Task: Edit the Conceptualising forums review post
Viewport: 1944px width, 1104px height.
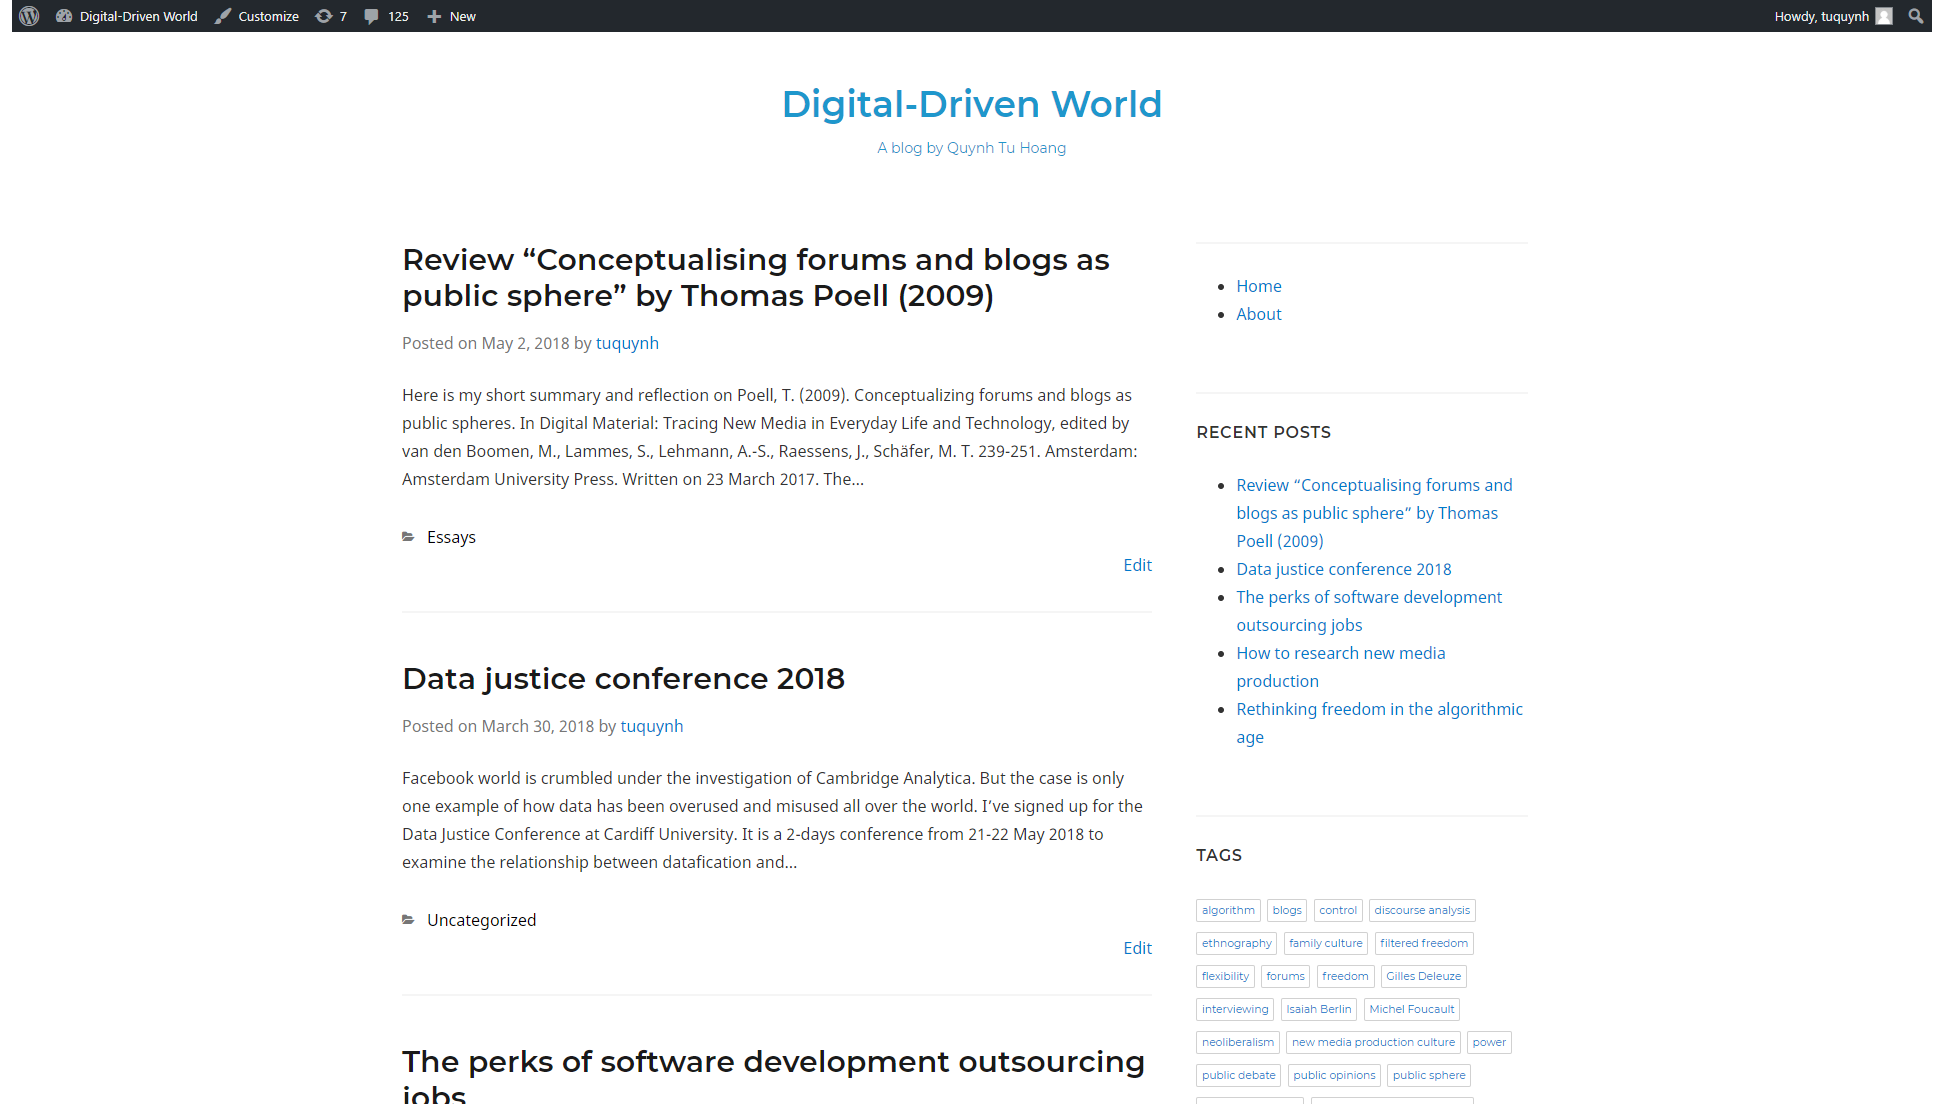Action: pyautogui.click(x=1137, y=565)
